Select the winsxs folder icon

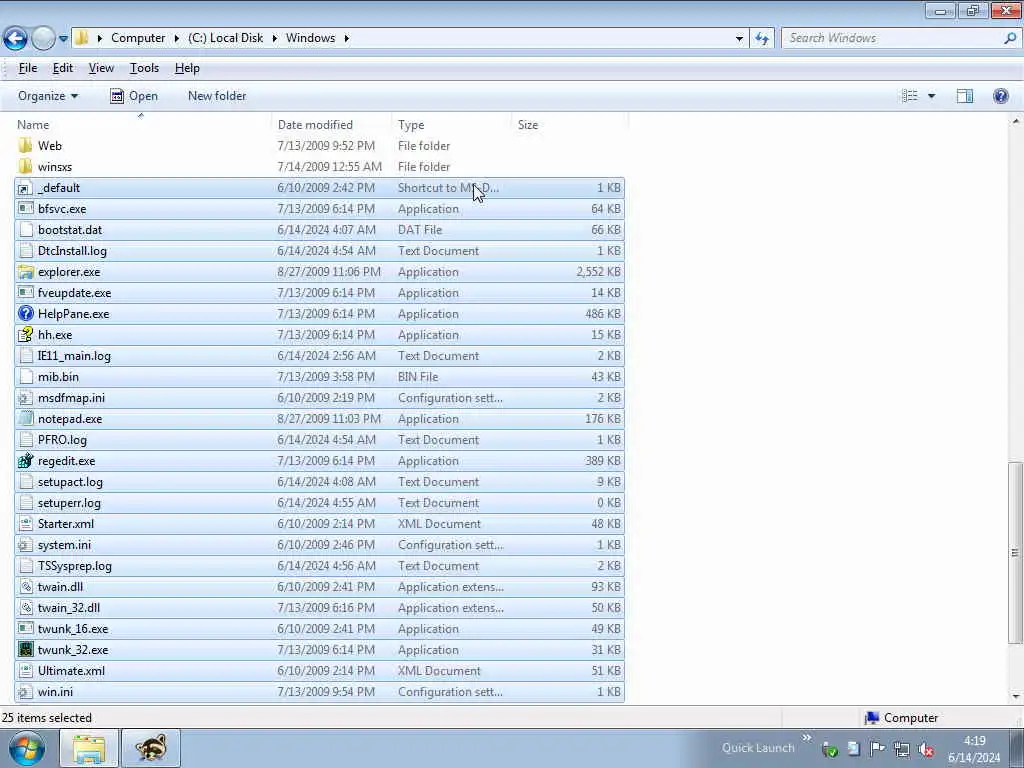[x=25, y=167]
